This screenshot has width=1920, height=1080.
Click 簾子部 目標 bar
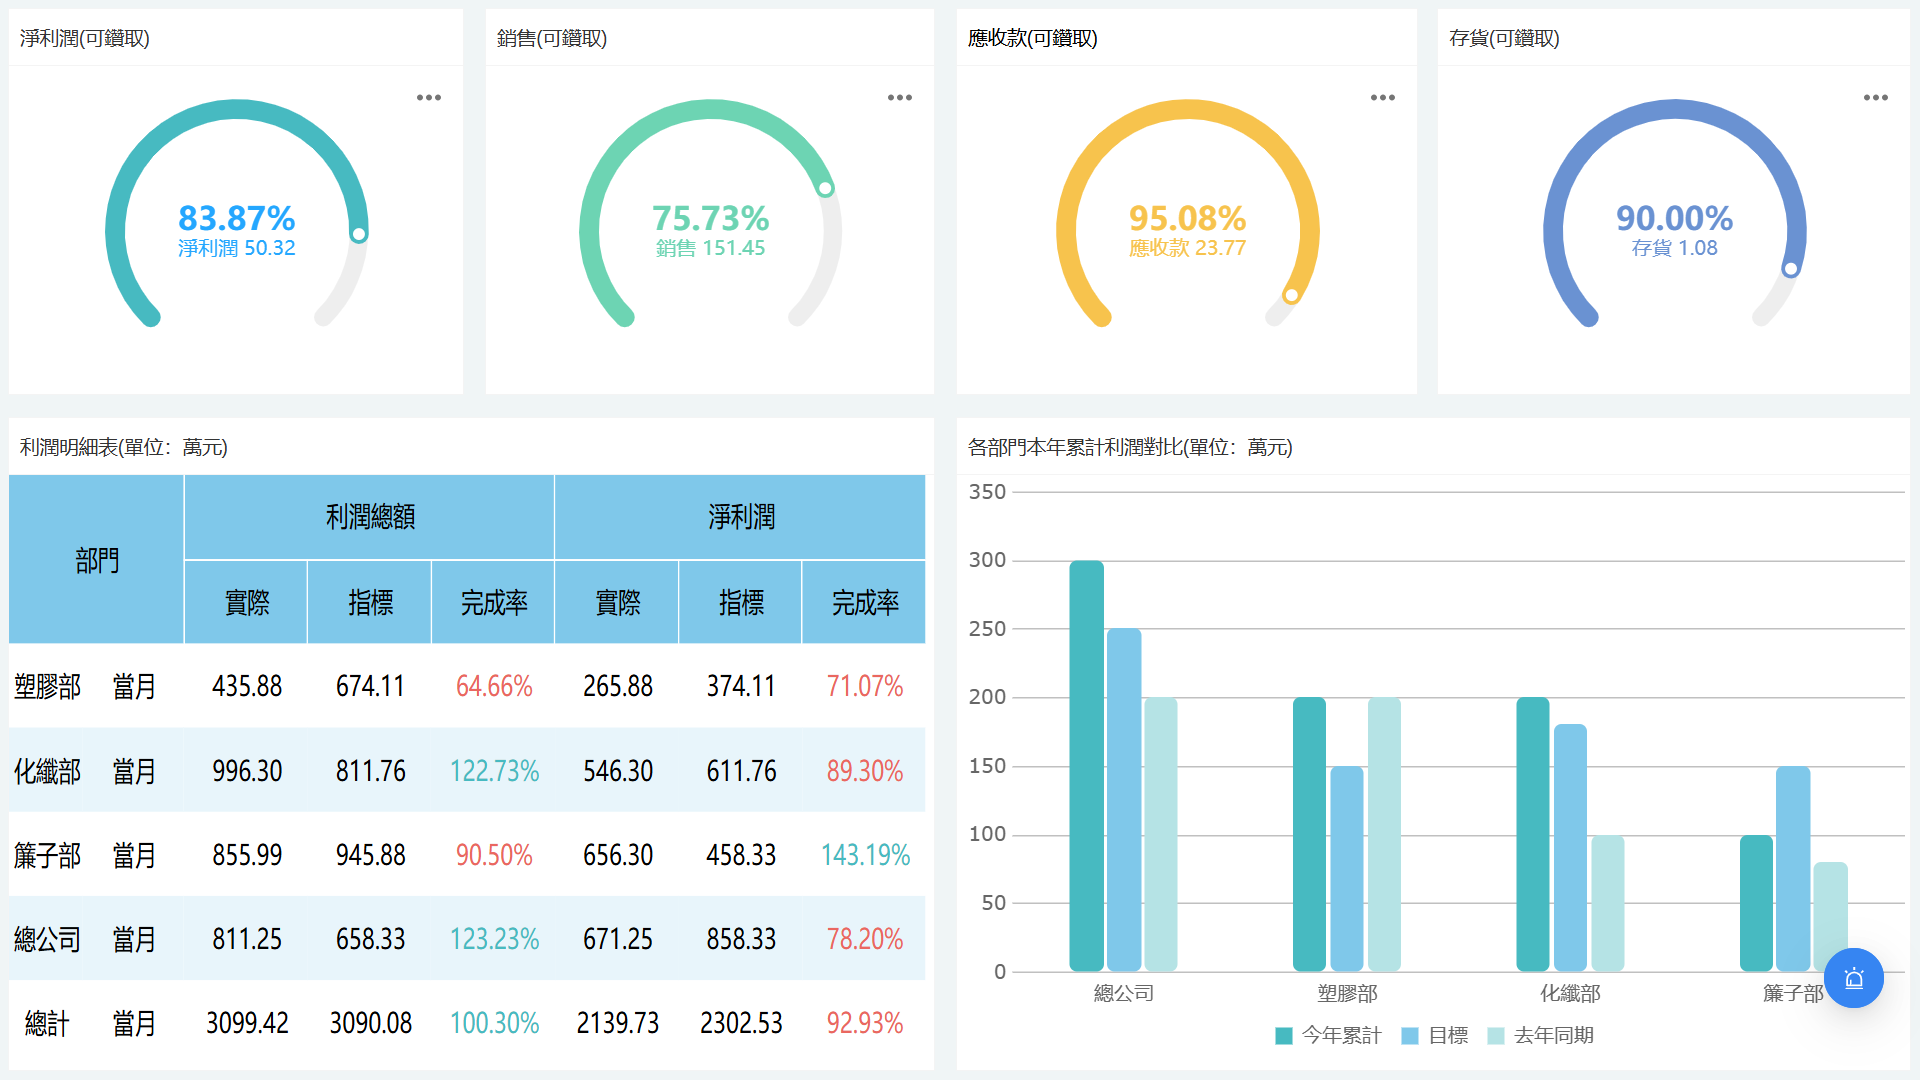pyautogui.click(x=1793, y=868)
